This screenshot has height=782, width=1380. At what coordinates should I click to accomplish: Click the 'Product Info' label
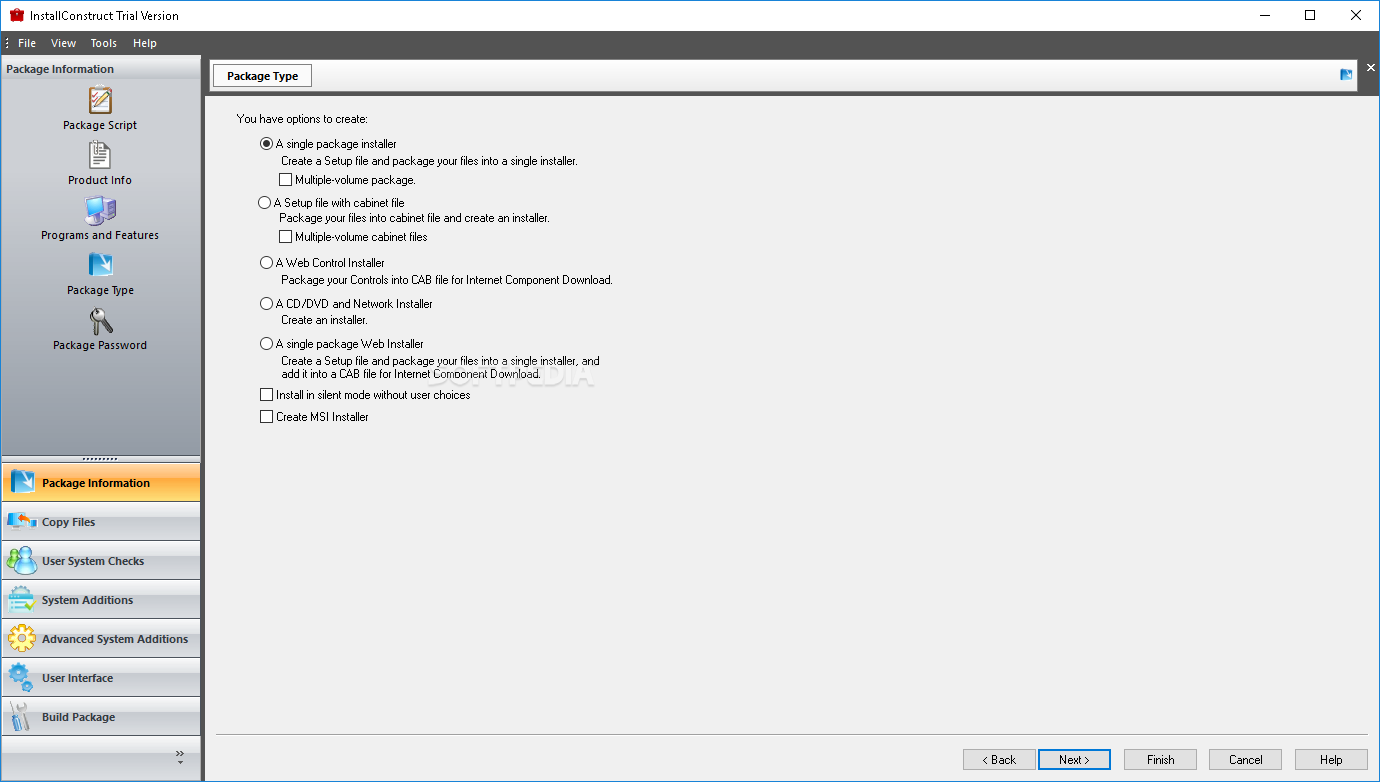(100, 181)
